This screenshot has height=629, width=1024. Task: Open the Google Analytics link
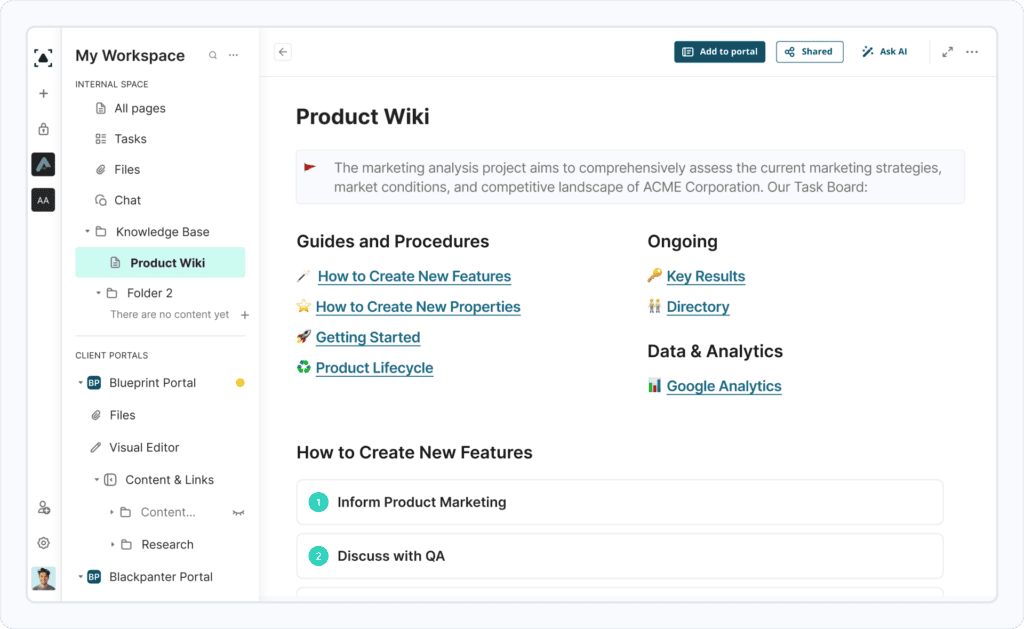pyautogui.click(x=724, y=386)
